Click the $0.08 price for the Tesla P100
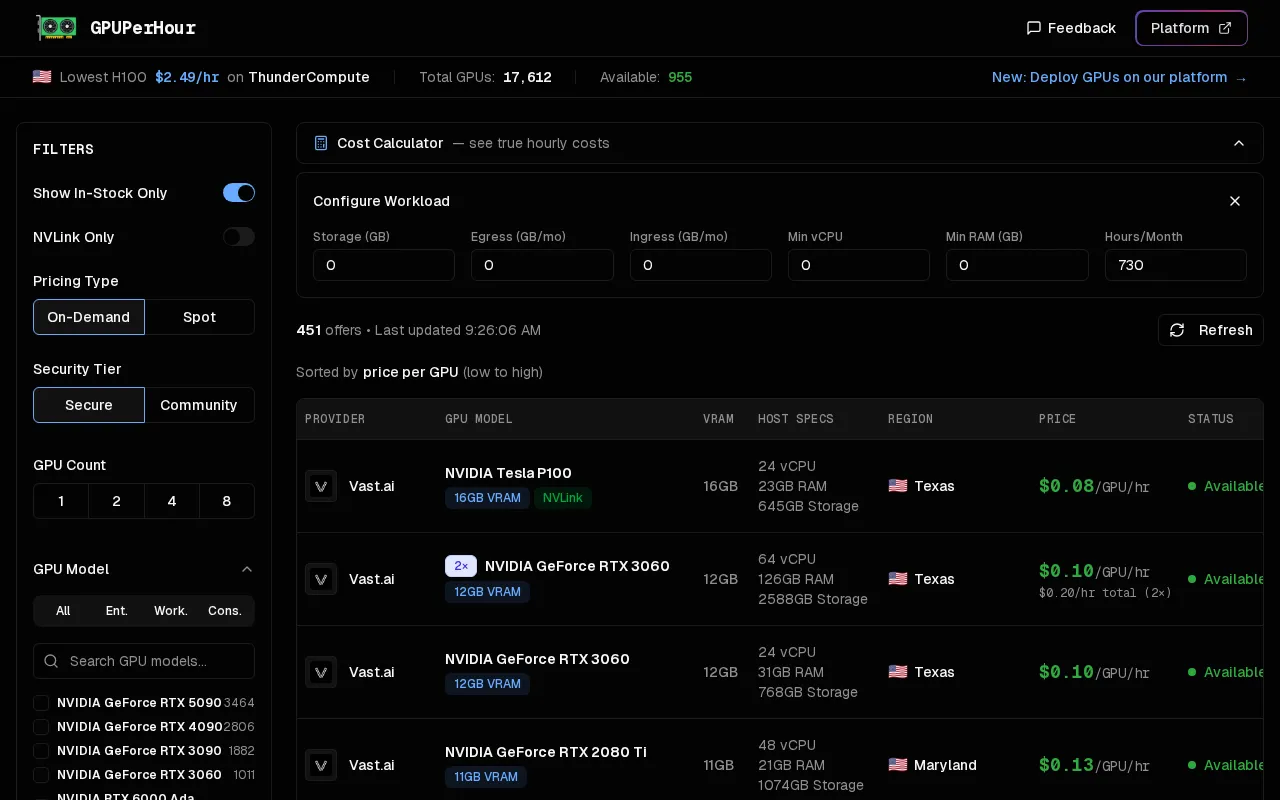1280x800 pixels. (x=1067, y=486)
